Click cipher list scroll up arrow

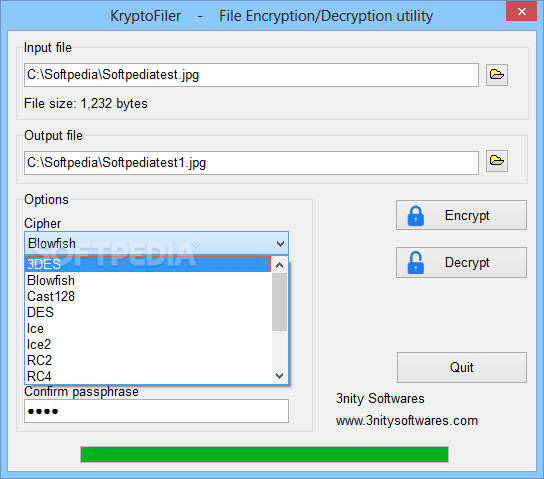pos(279,265)
